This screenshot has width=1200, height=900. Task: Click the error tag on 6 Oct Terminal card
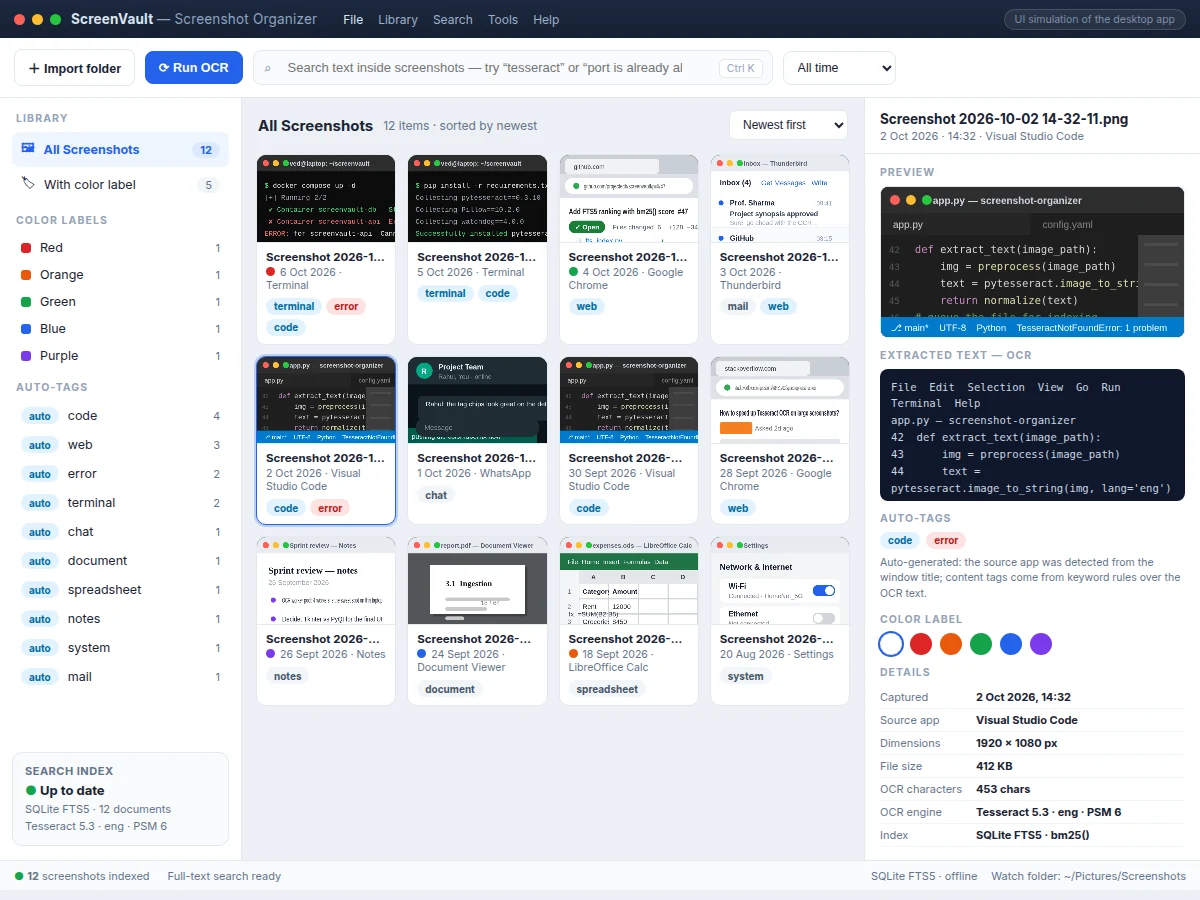tap(346, 306)
